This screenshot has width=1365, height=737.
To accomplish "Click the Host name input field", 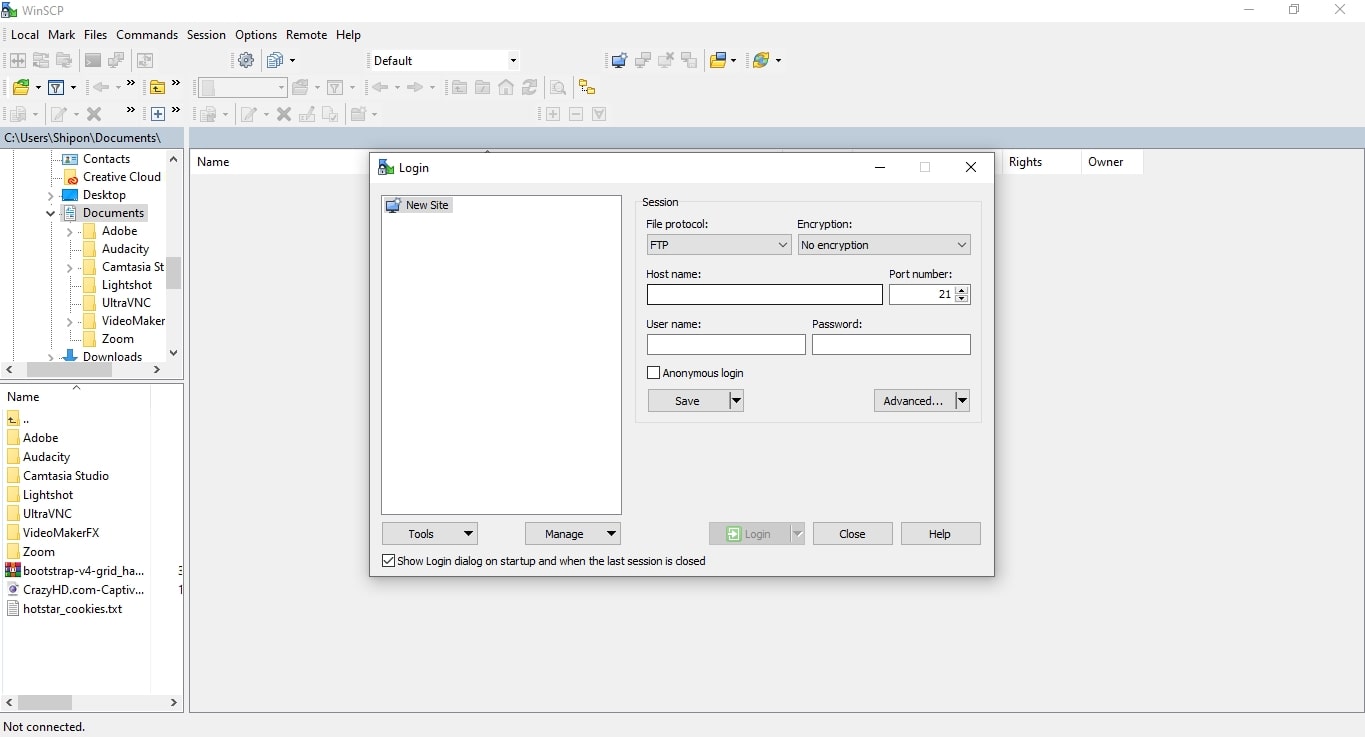I will (765, 295).
